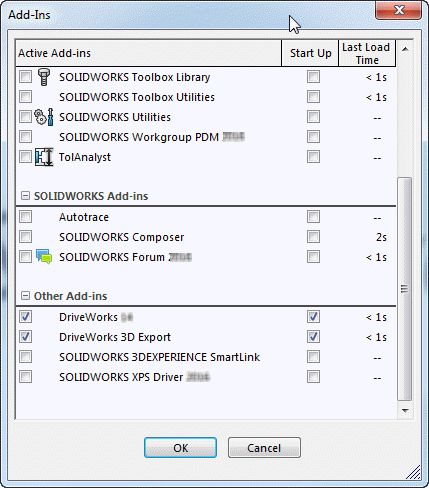429x488 pixels.
Task: Disable DriveWorks 3D Export Start Up checkbox
Action: 313,337
